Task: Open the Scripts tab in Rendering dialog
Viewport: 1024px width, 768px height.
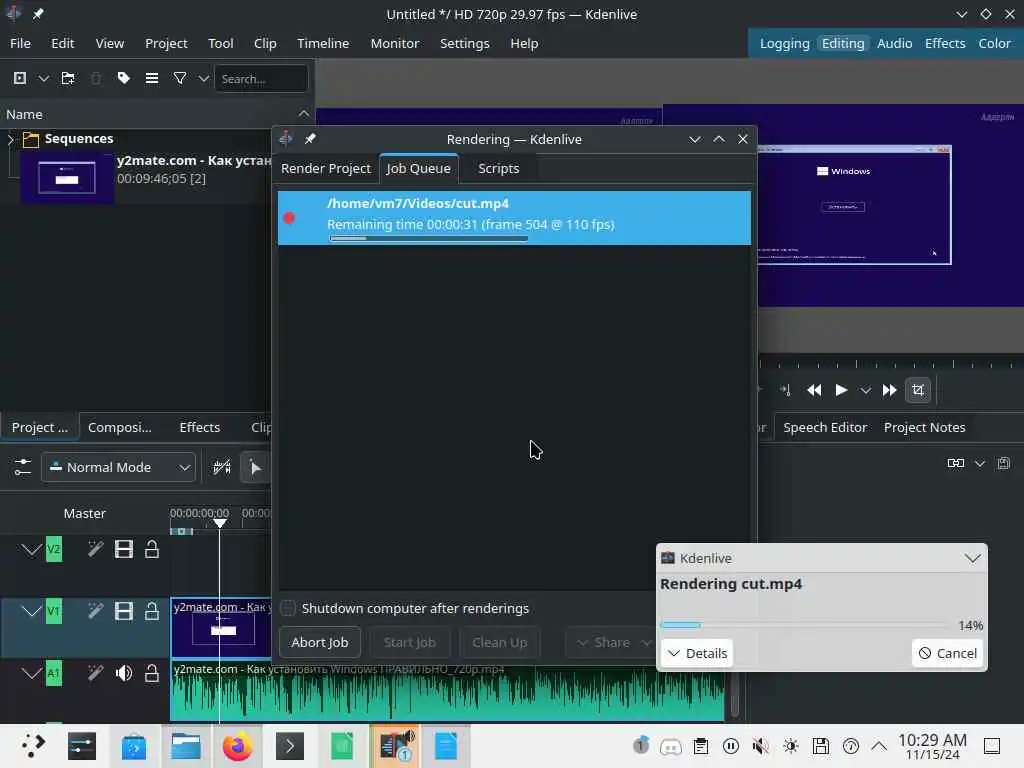Action: point(498,168)
